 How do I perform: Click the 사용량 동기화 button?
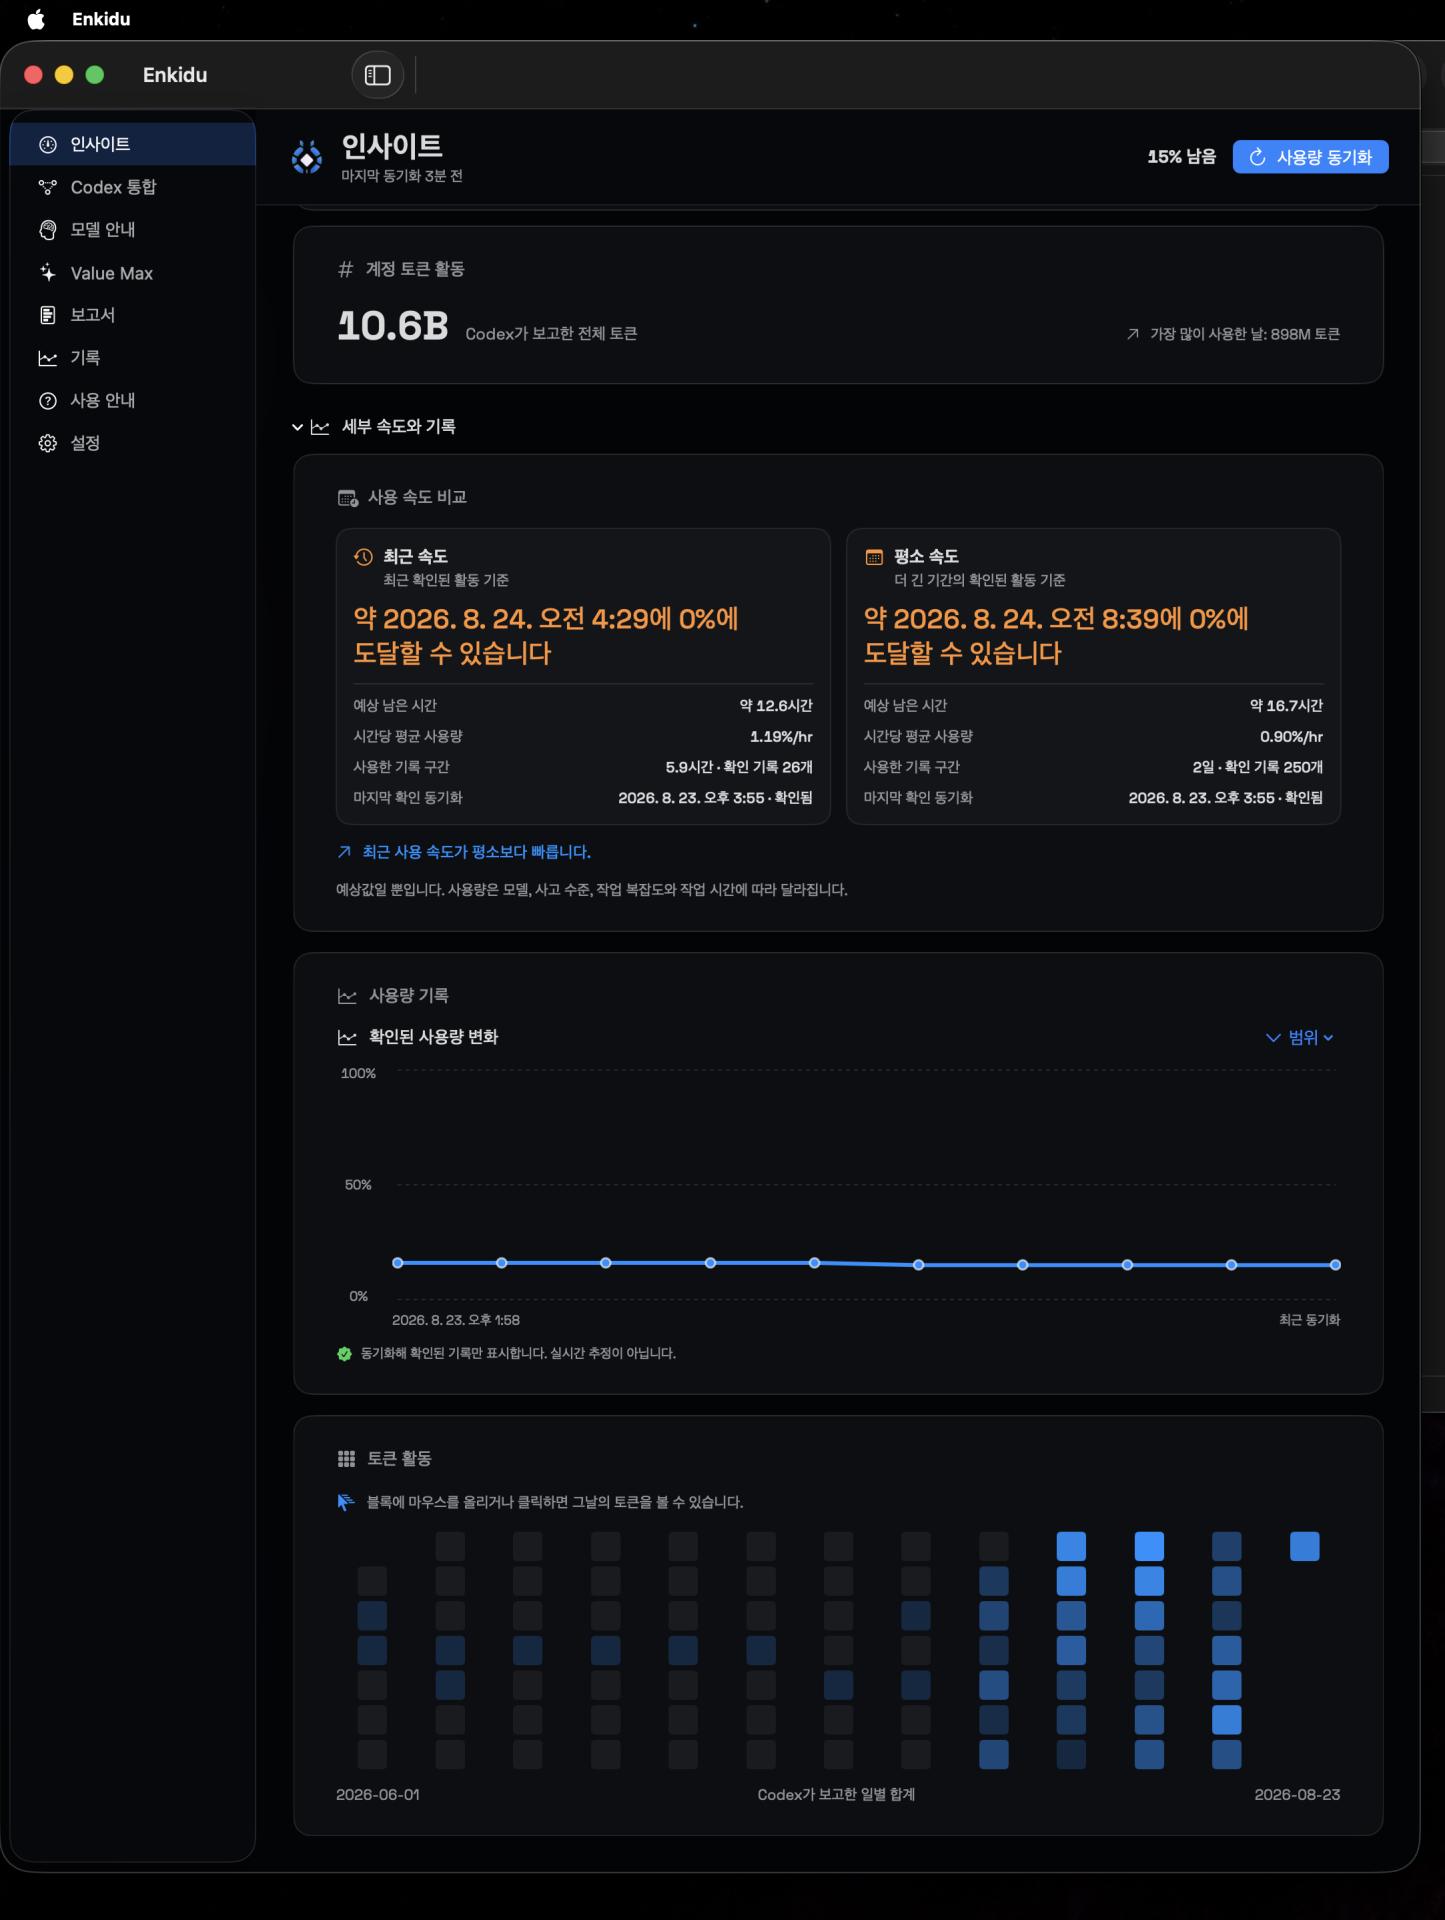tap(1310, 157)
